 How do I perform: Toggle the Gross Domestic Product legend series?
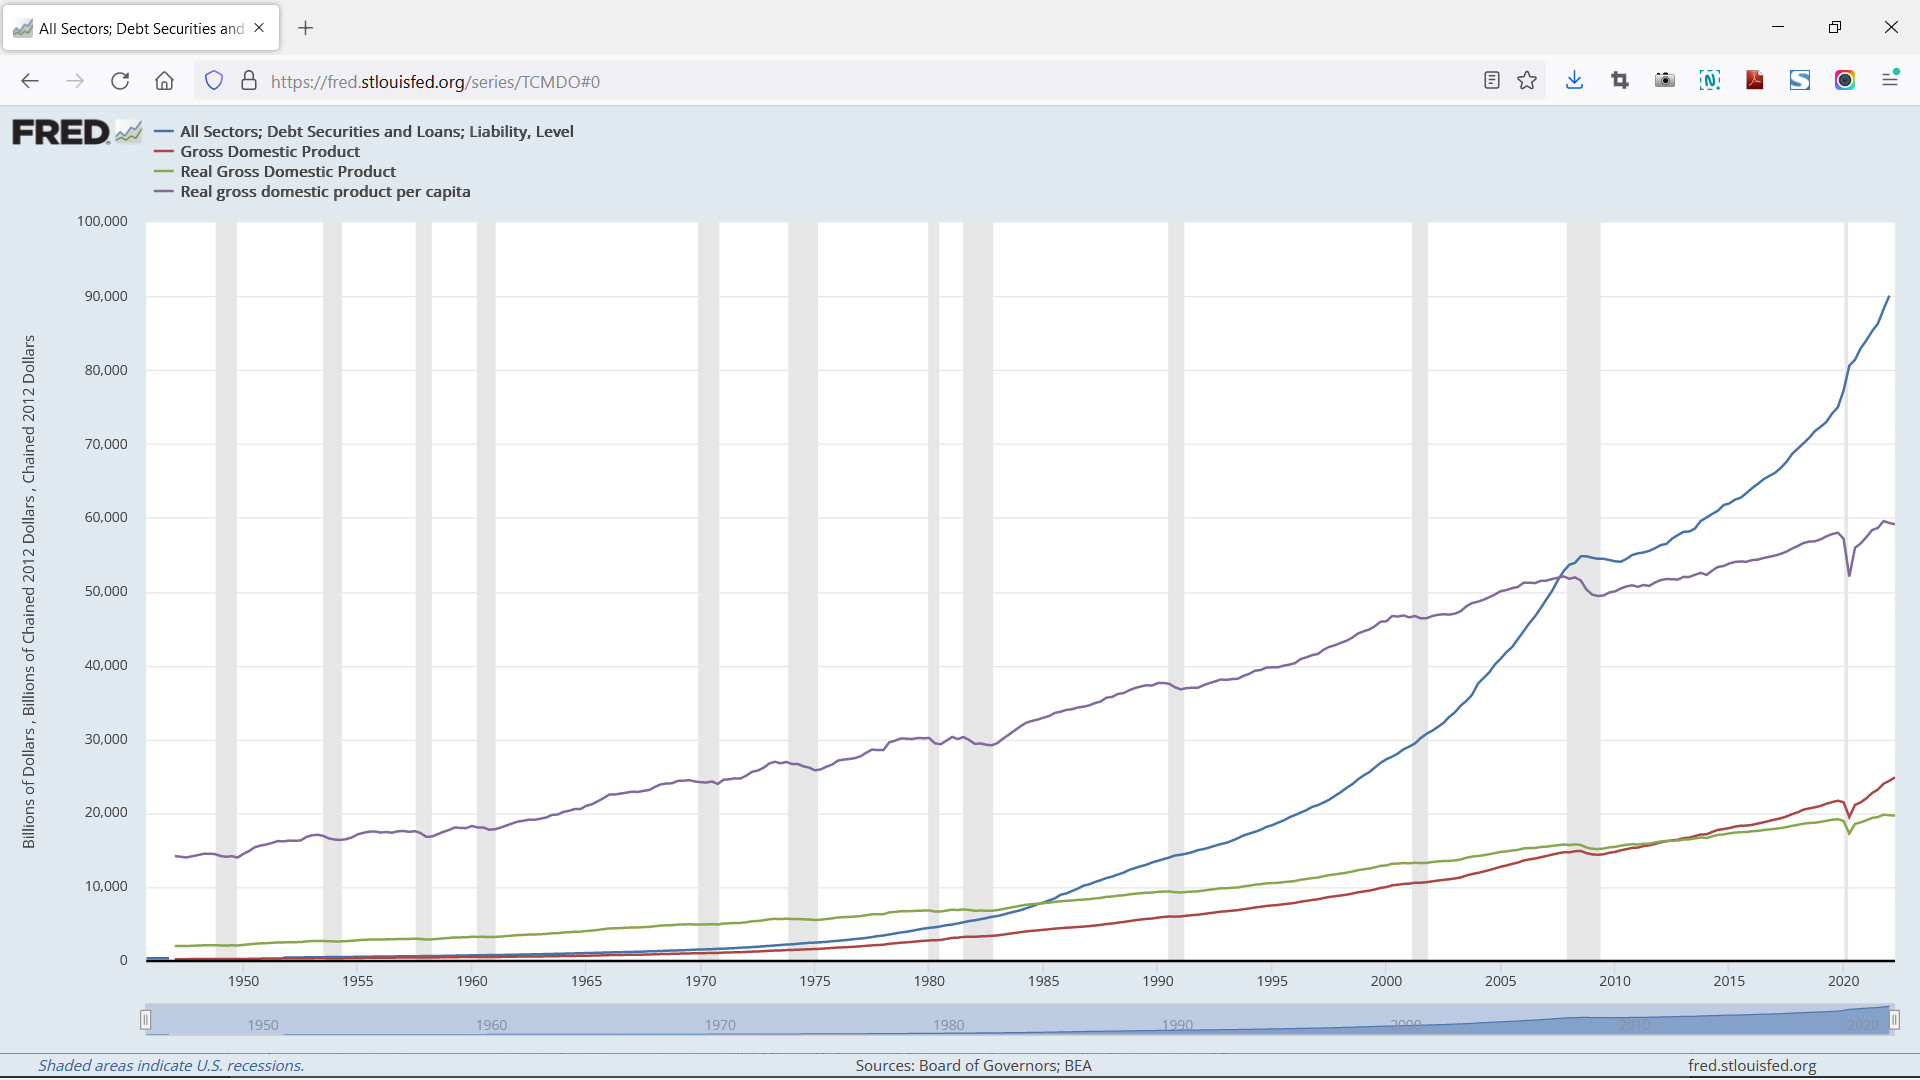click(x=269, y=151)
